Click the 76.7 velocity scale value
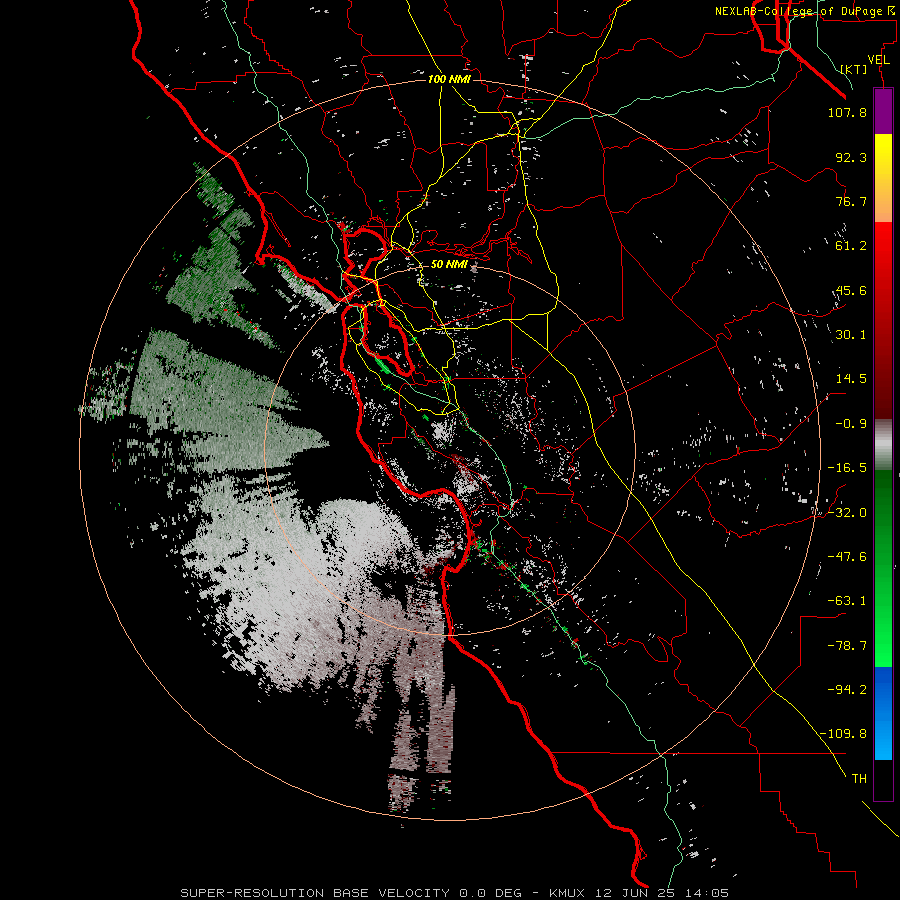The height and width of the screenshot is (900, 900). tap(851, 201)
